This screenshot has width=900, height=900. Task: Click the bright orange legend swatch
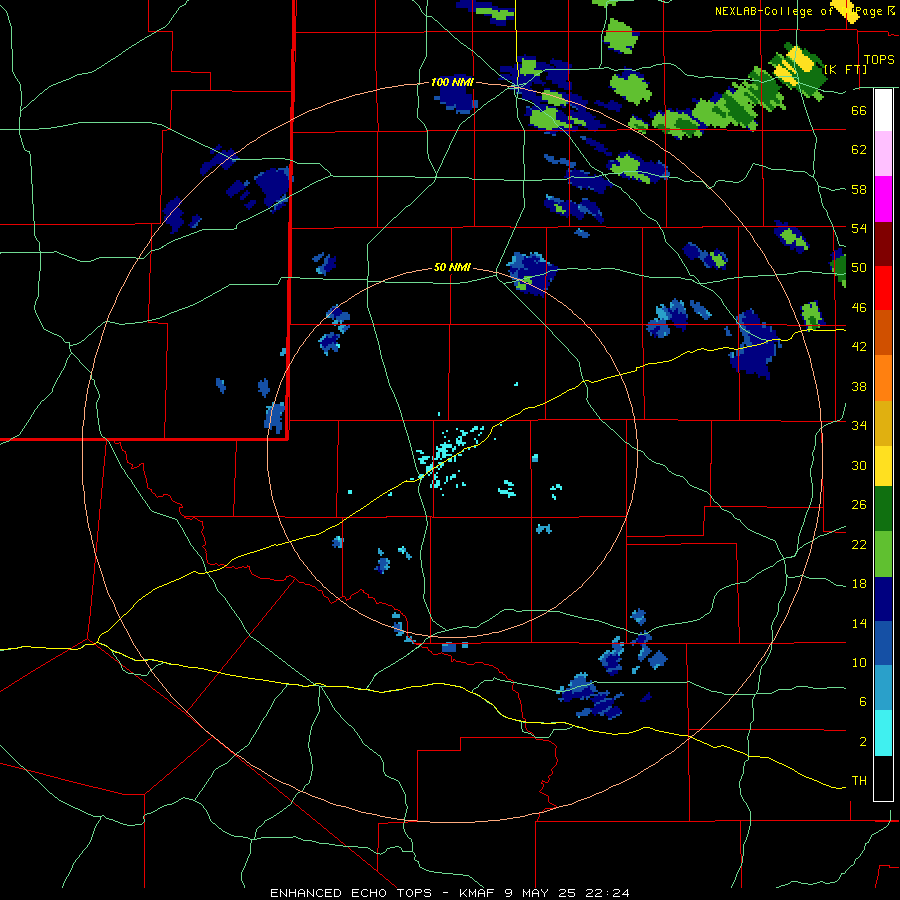click(x=883, y=378)
